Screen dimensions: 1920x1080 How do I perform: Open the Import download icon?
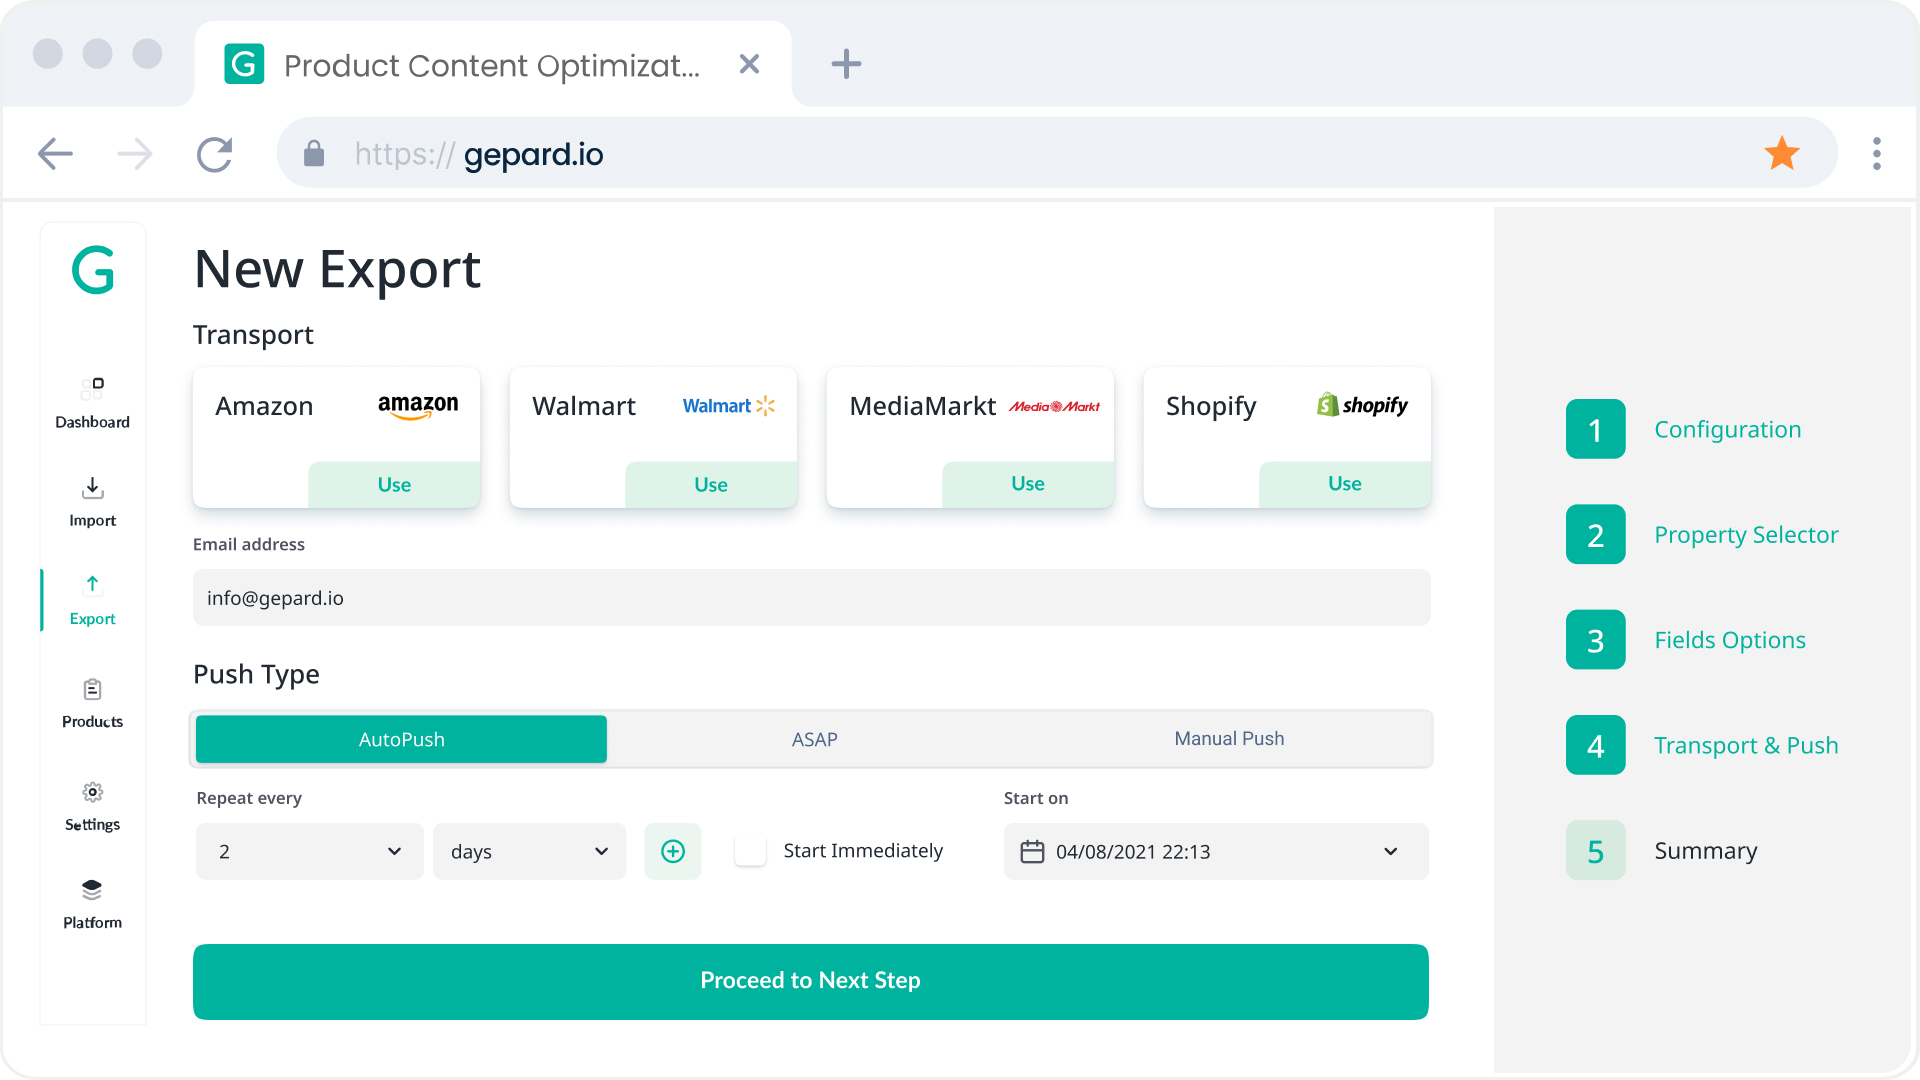[x=92, y=488]
